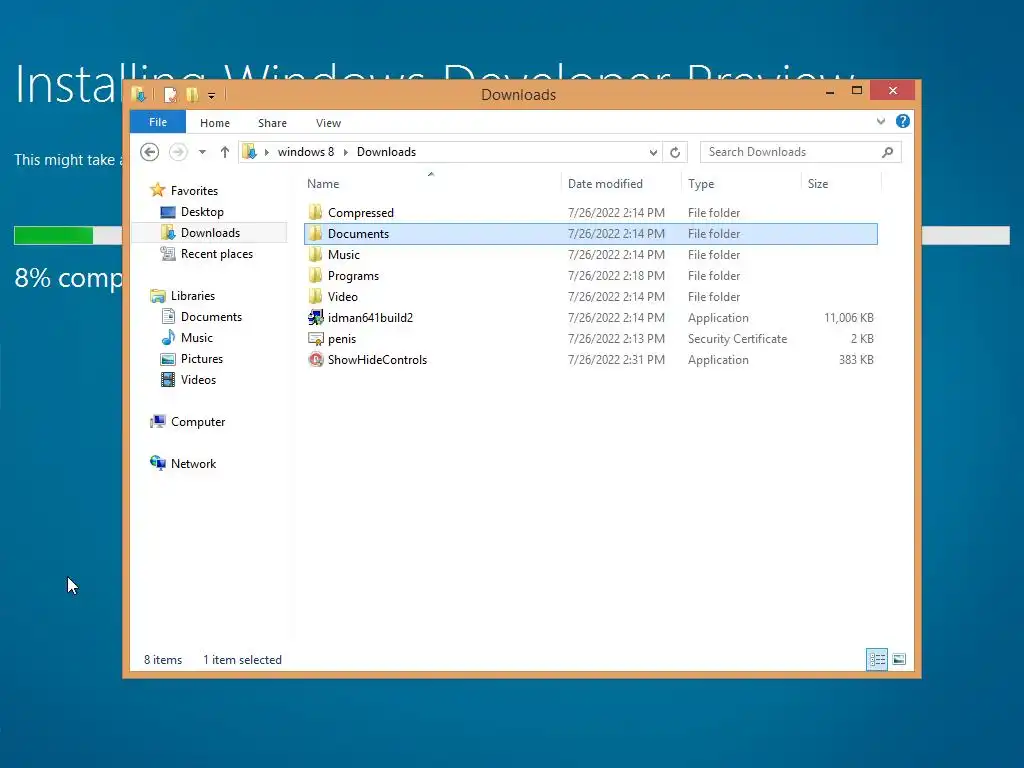The height and width of the screenshot is (768, 1024).
Task: Click the New folder quick access icon
Action: (192, 95)
